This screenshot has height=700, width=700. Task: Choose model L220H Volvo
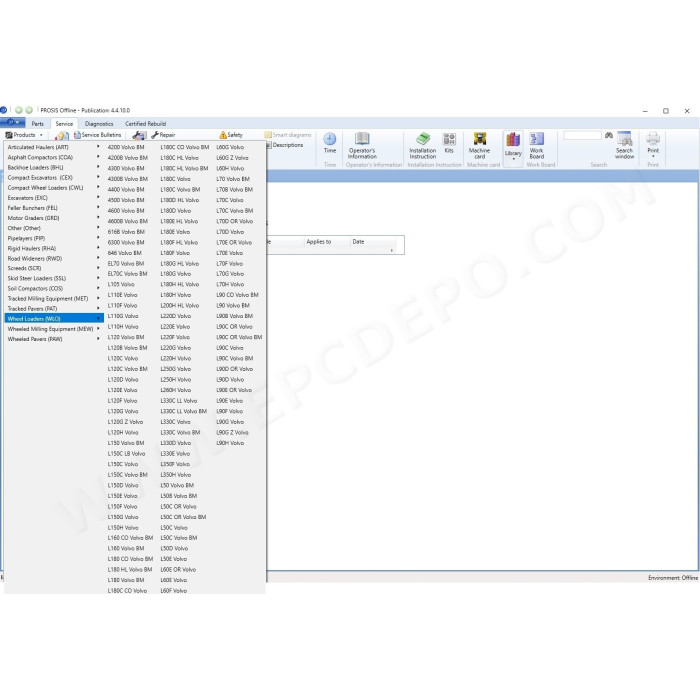click(x=176, y=358)
